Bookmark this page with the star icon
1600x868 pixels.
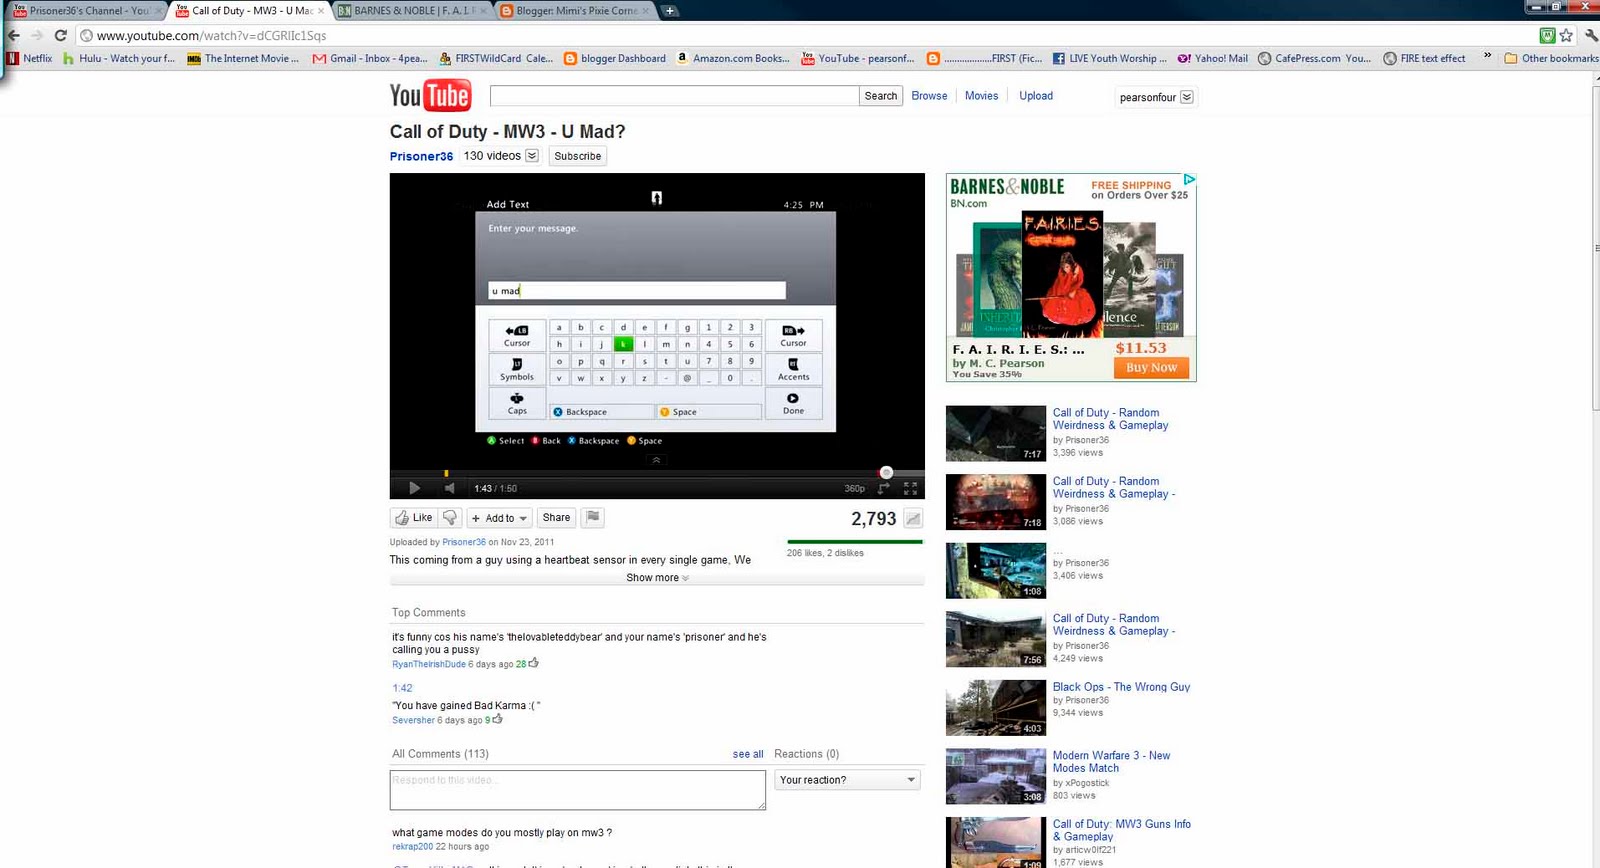[1566, 35]
